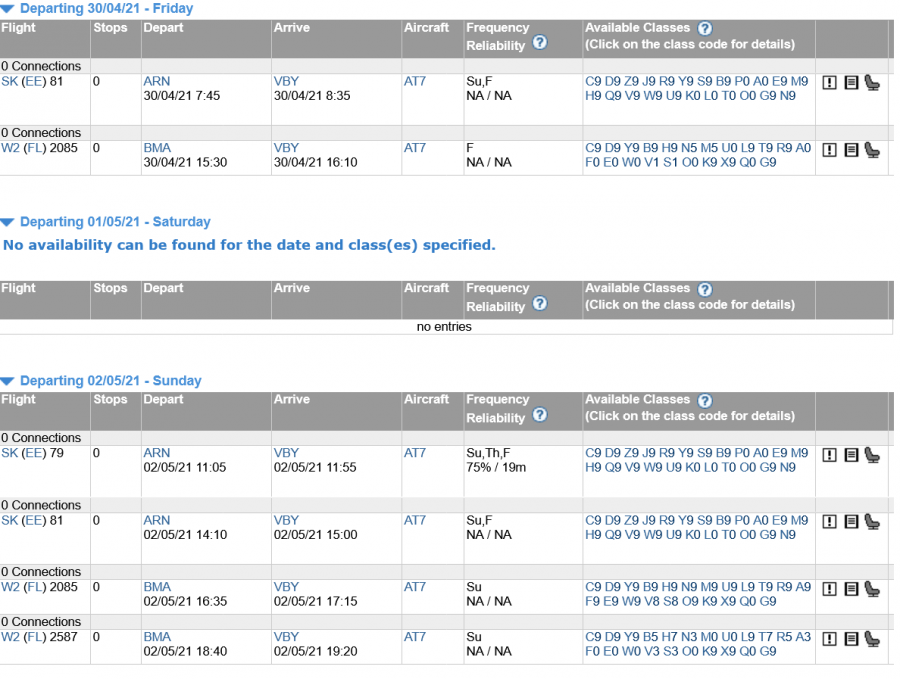Click the N5 class code
Screen dimensions: 900x679
[689, 148]
